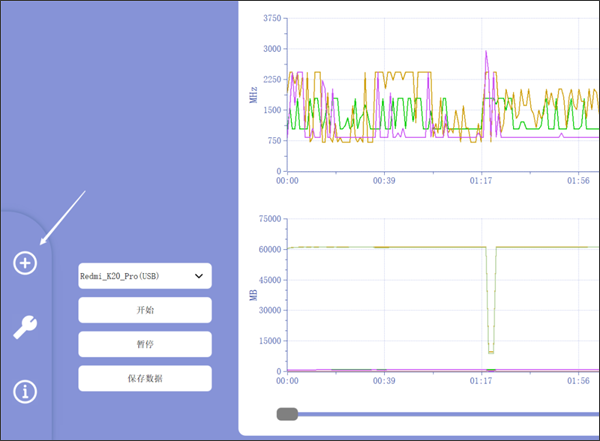
Task: Open the info icon in sidebar
Action: 25,391
